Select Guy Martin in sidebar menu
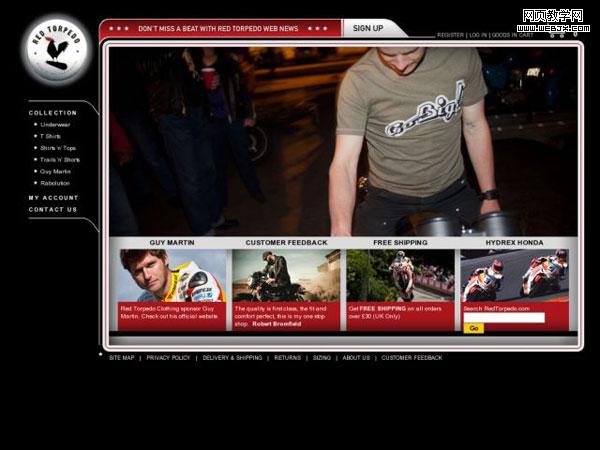Image resolution: width=600 pixels, height=450 pixels. point(55,171)
